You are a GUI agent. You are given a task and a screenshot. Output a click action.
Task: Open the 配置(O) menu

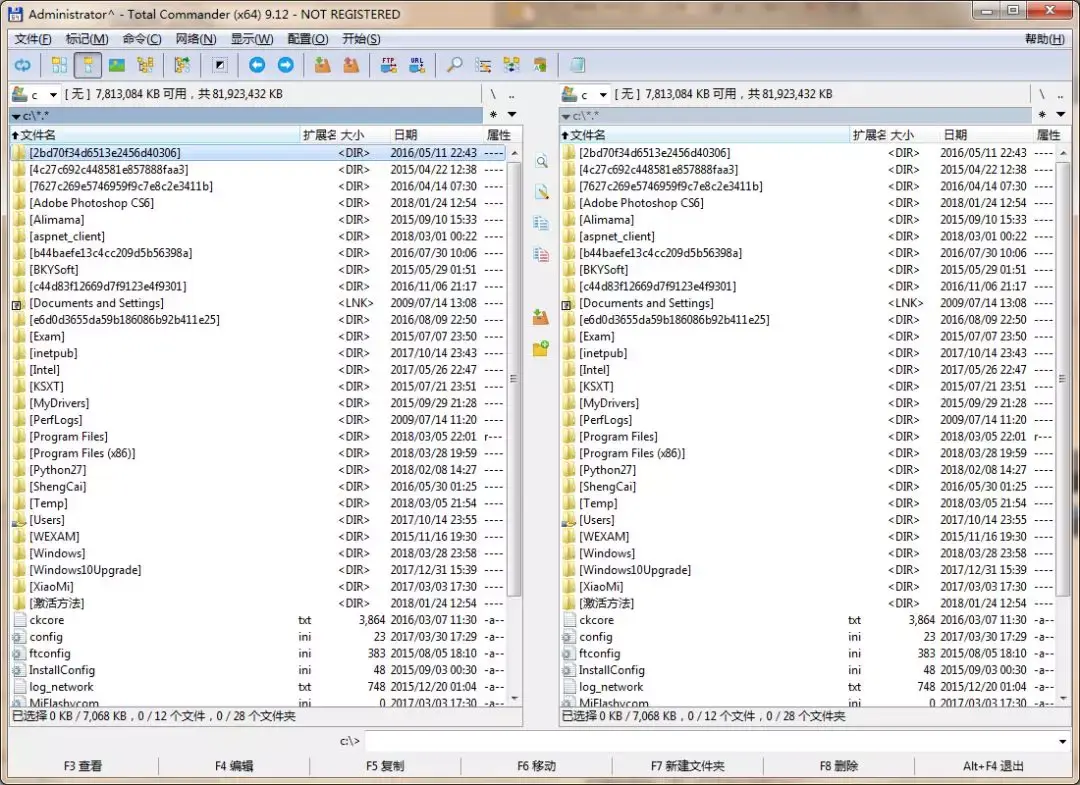coord(308,39)
